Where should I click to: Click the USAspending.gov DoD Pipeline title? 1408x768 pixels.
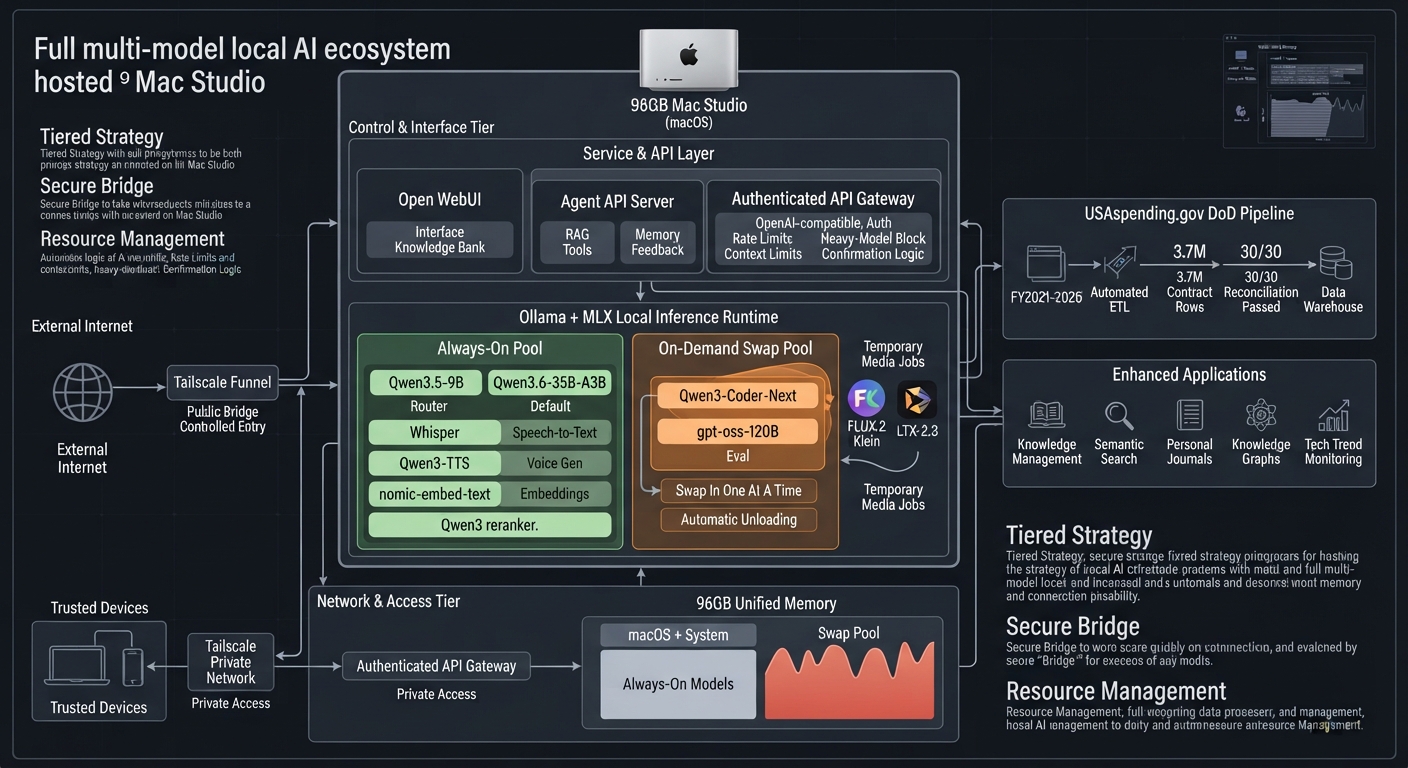pyautogui.click(x=1189, y=213)
